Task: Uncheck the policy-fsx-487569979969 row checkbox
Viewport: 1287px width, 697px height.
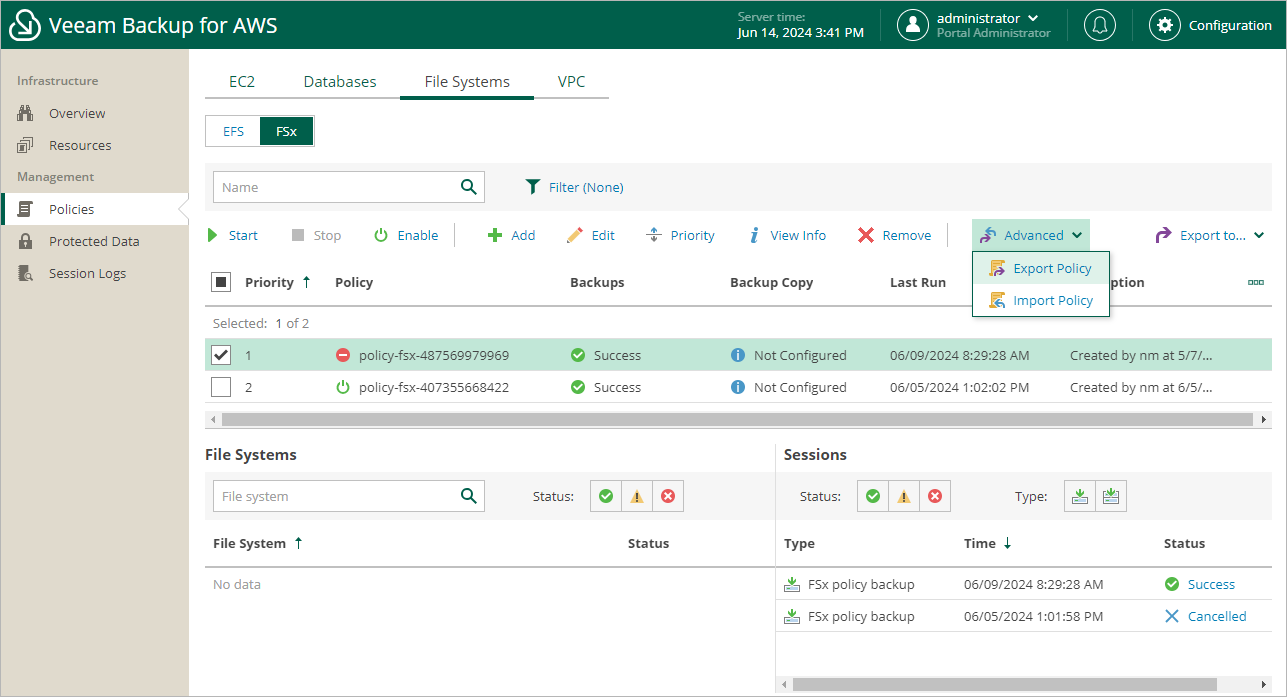Action: [221, 355]
